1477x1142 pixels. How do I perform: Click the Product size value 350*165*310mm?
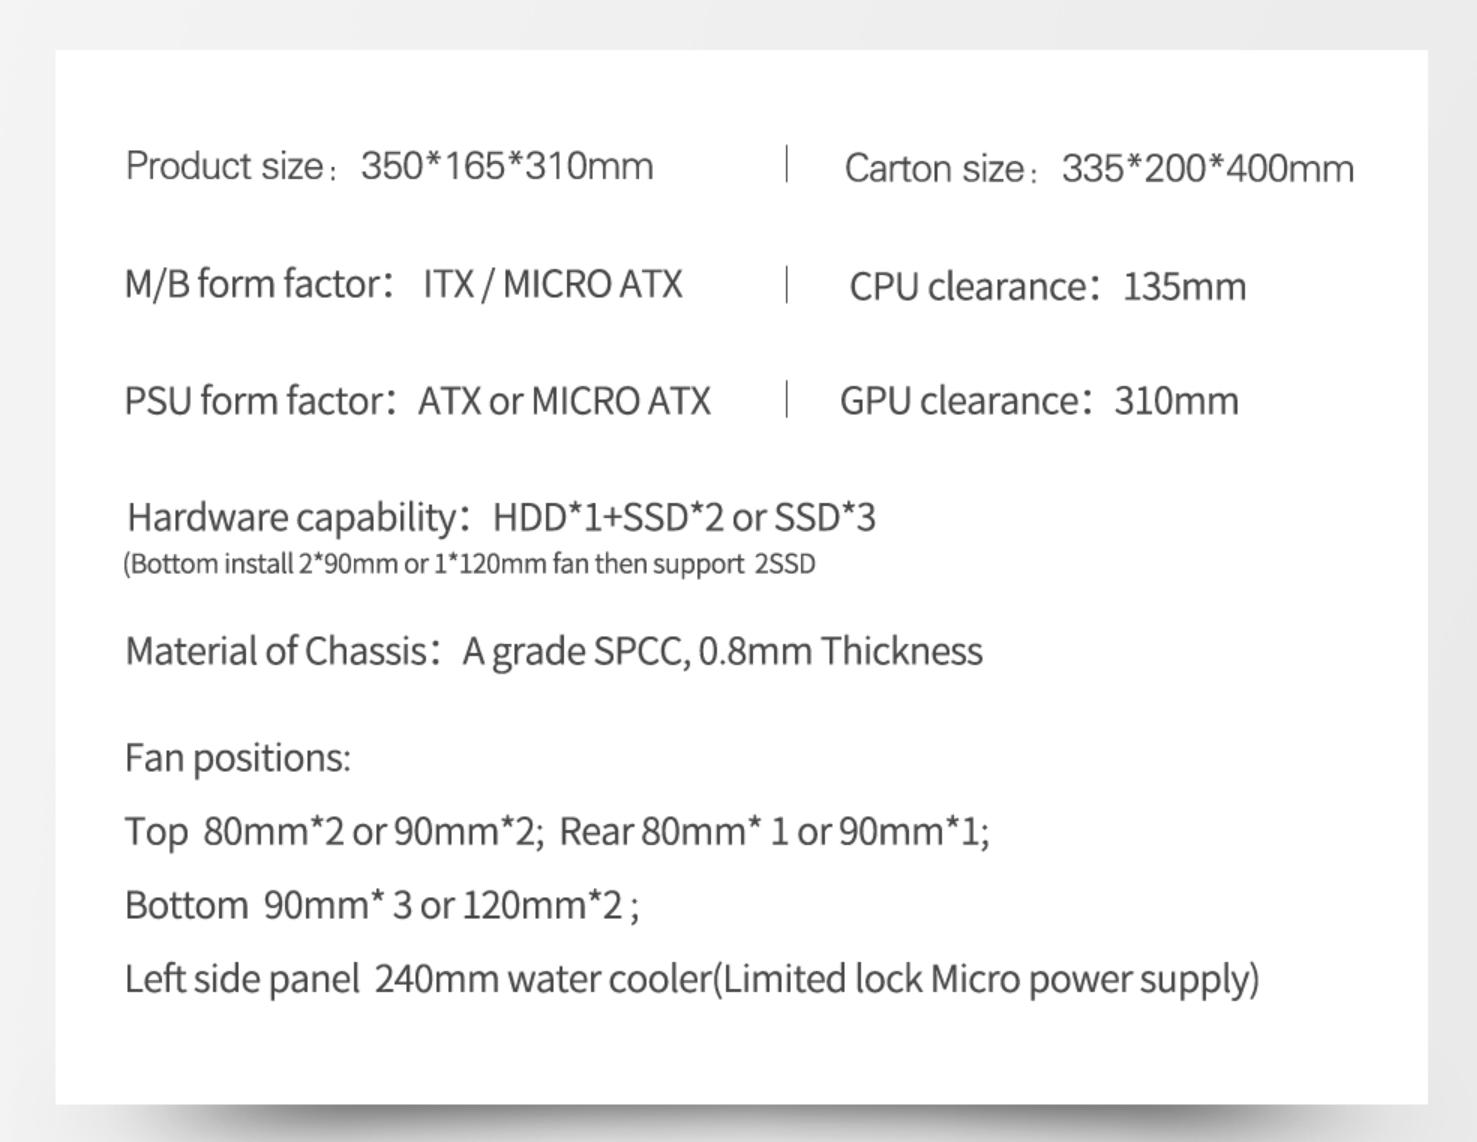(507, 166)
